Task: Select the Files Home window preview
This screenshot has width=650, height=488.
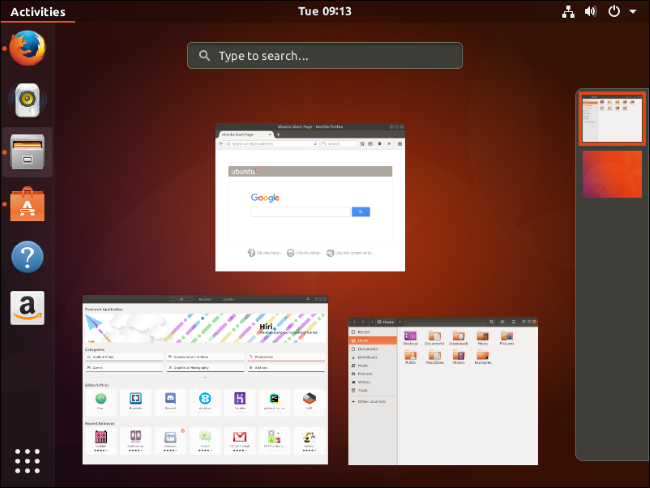Action: [x=442, y=389]
